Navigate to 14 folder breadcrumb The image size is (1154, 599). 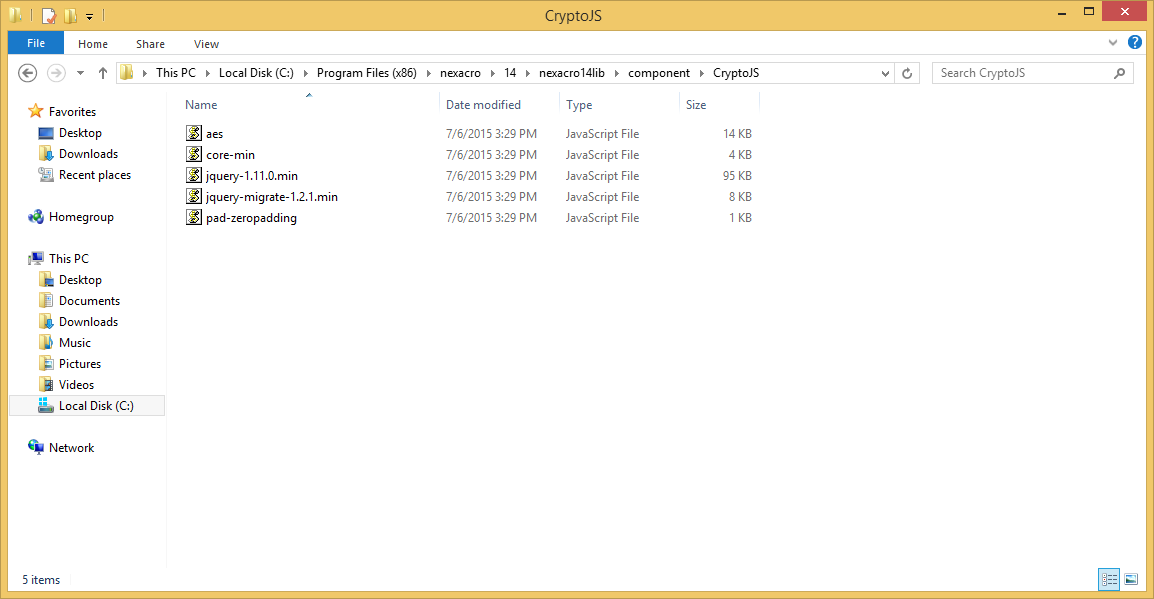point(510,73)
